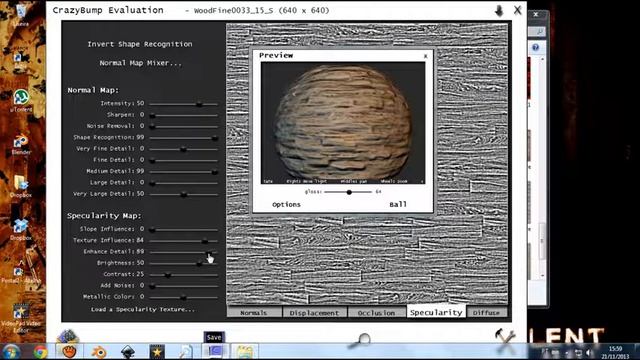Viewport: 640px width, 360px height.
Task: Click the Enhance Detail slider
Action: click(x=183, y=252)
